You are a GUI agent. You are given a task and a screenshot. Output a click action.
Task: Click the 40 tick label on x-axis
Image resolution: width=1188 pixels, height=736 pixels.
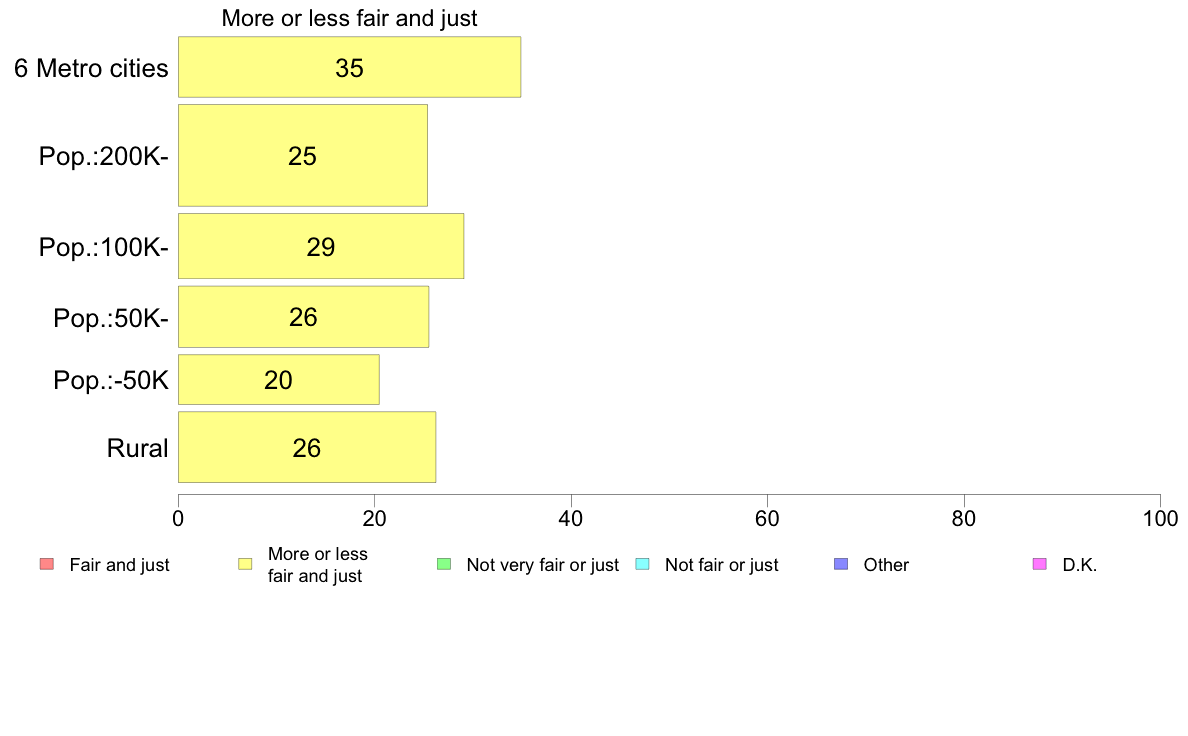click(x=571, y=518)
